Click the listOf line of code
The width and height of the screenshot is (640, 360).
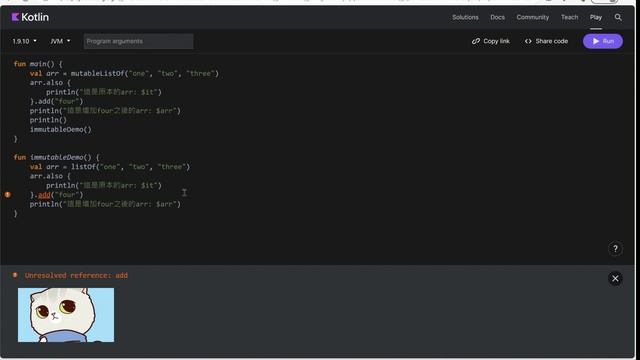(110, 167)
